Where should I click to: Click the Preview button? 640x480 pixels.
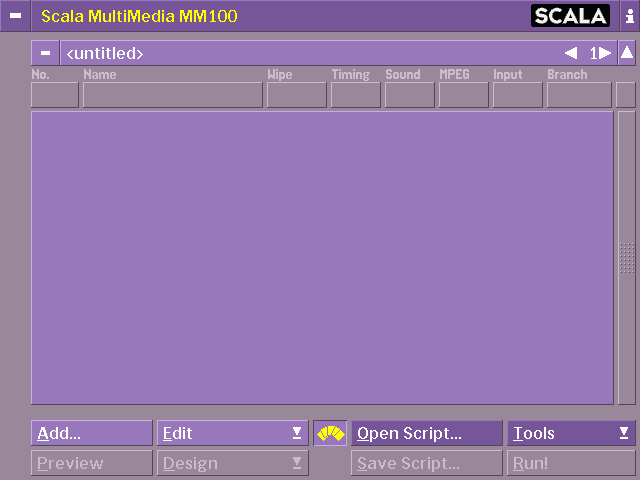(91, 463)
